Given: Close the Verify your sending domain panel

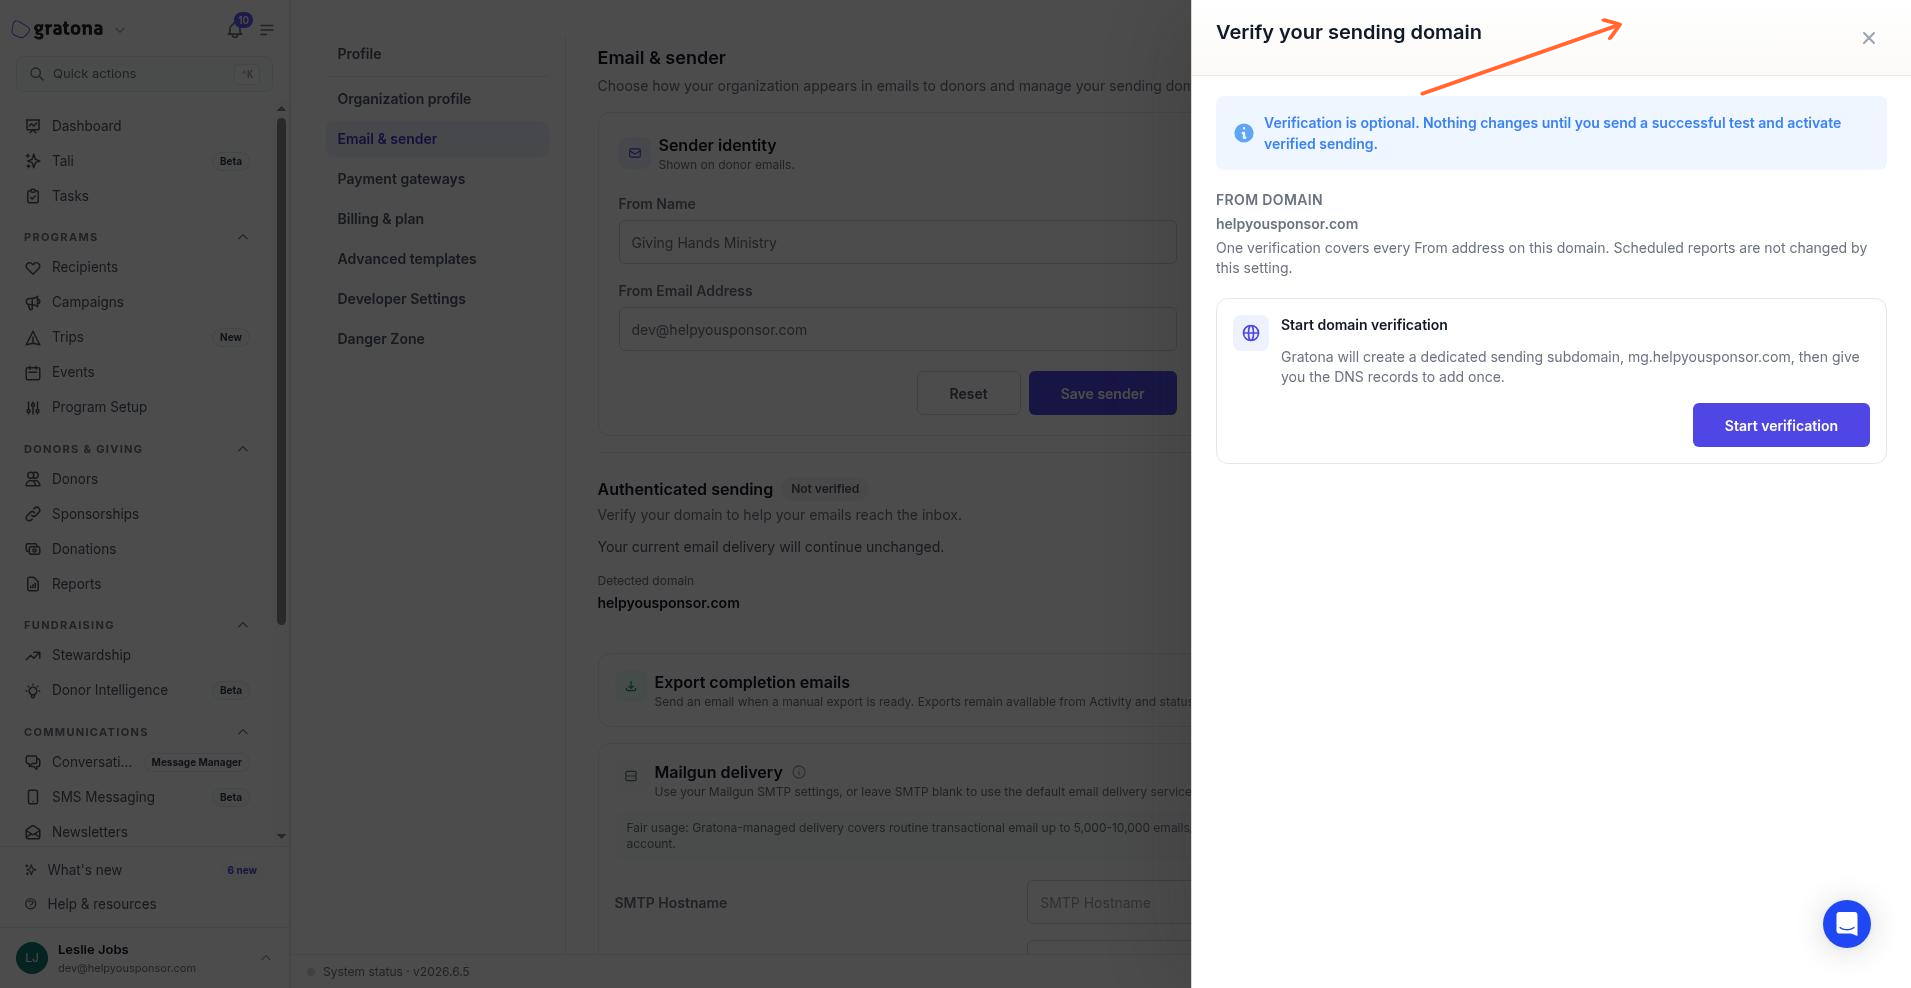Looking at the screenshot, I should point(1868,38).
